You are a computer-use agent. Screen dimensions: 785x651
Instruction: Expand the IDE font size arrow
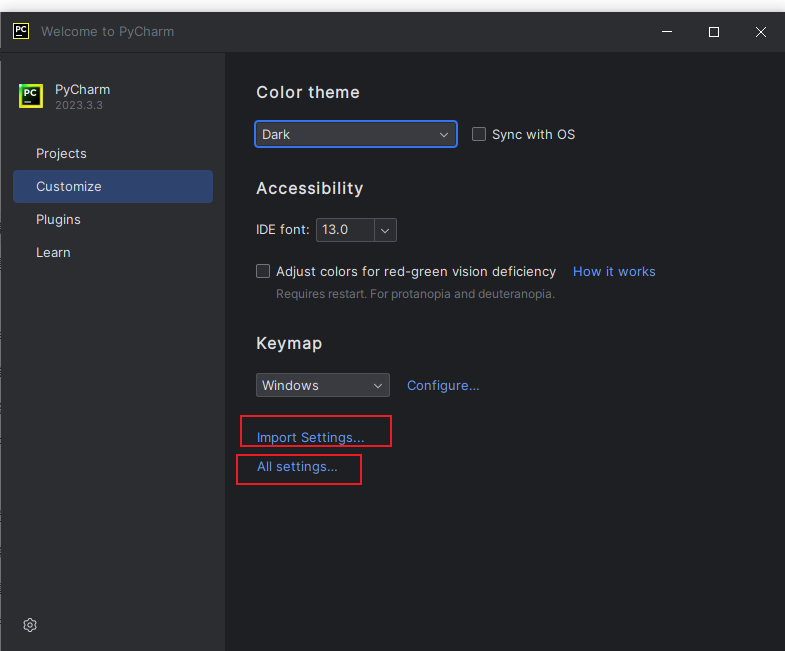coord(385,230)
